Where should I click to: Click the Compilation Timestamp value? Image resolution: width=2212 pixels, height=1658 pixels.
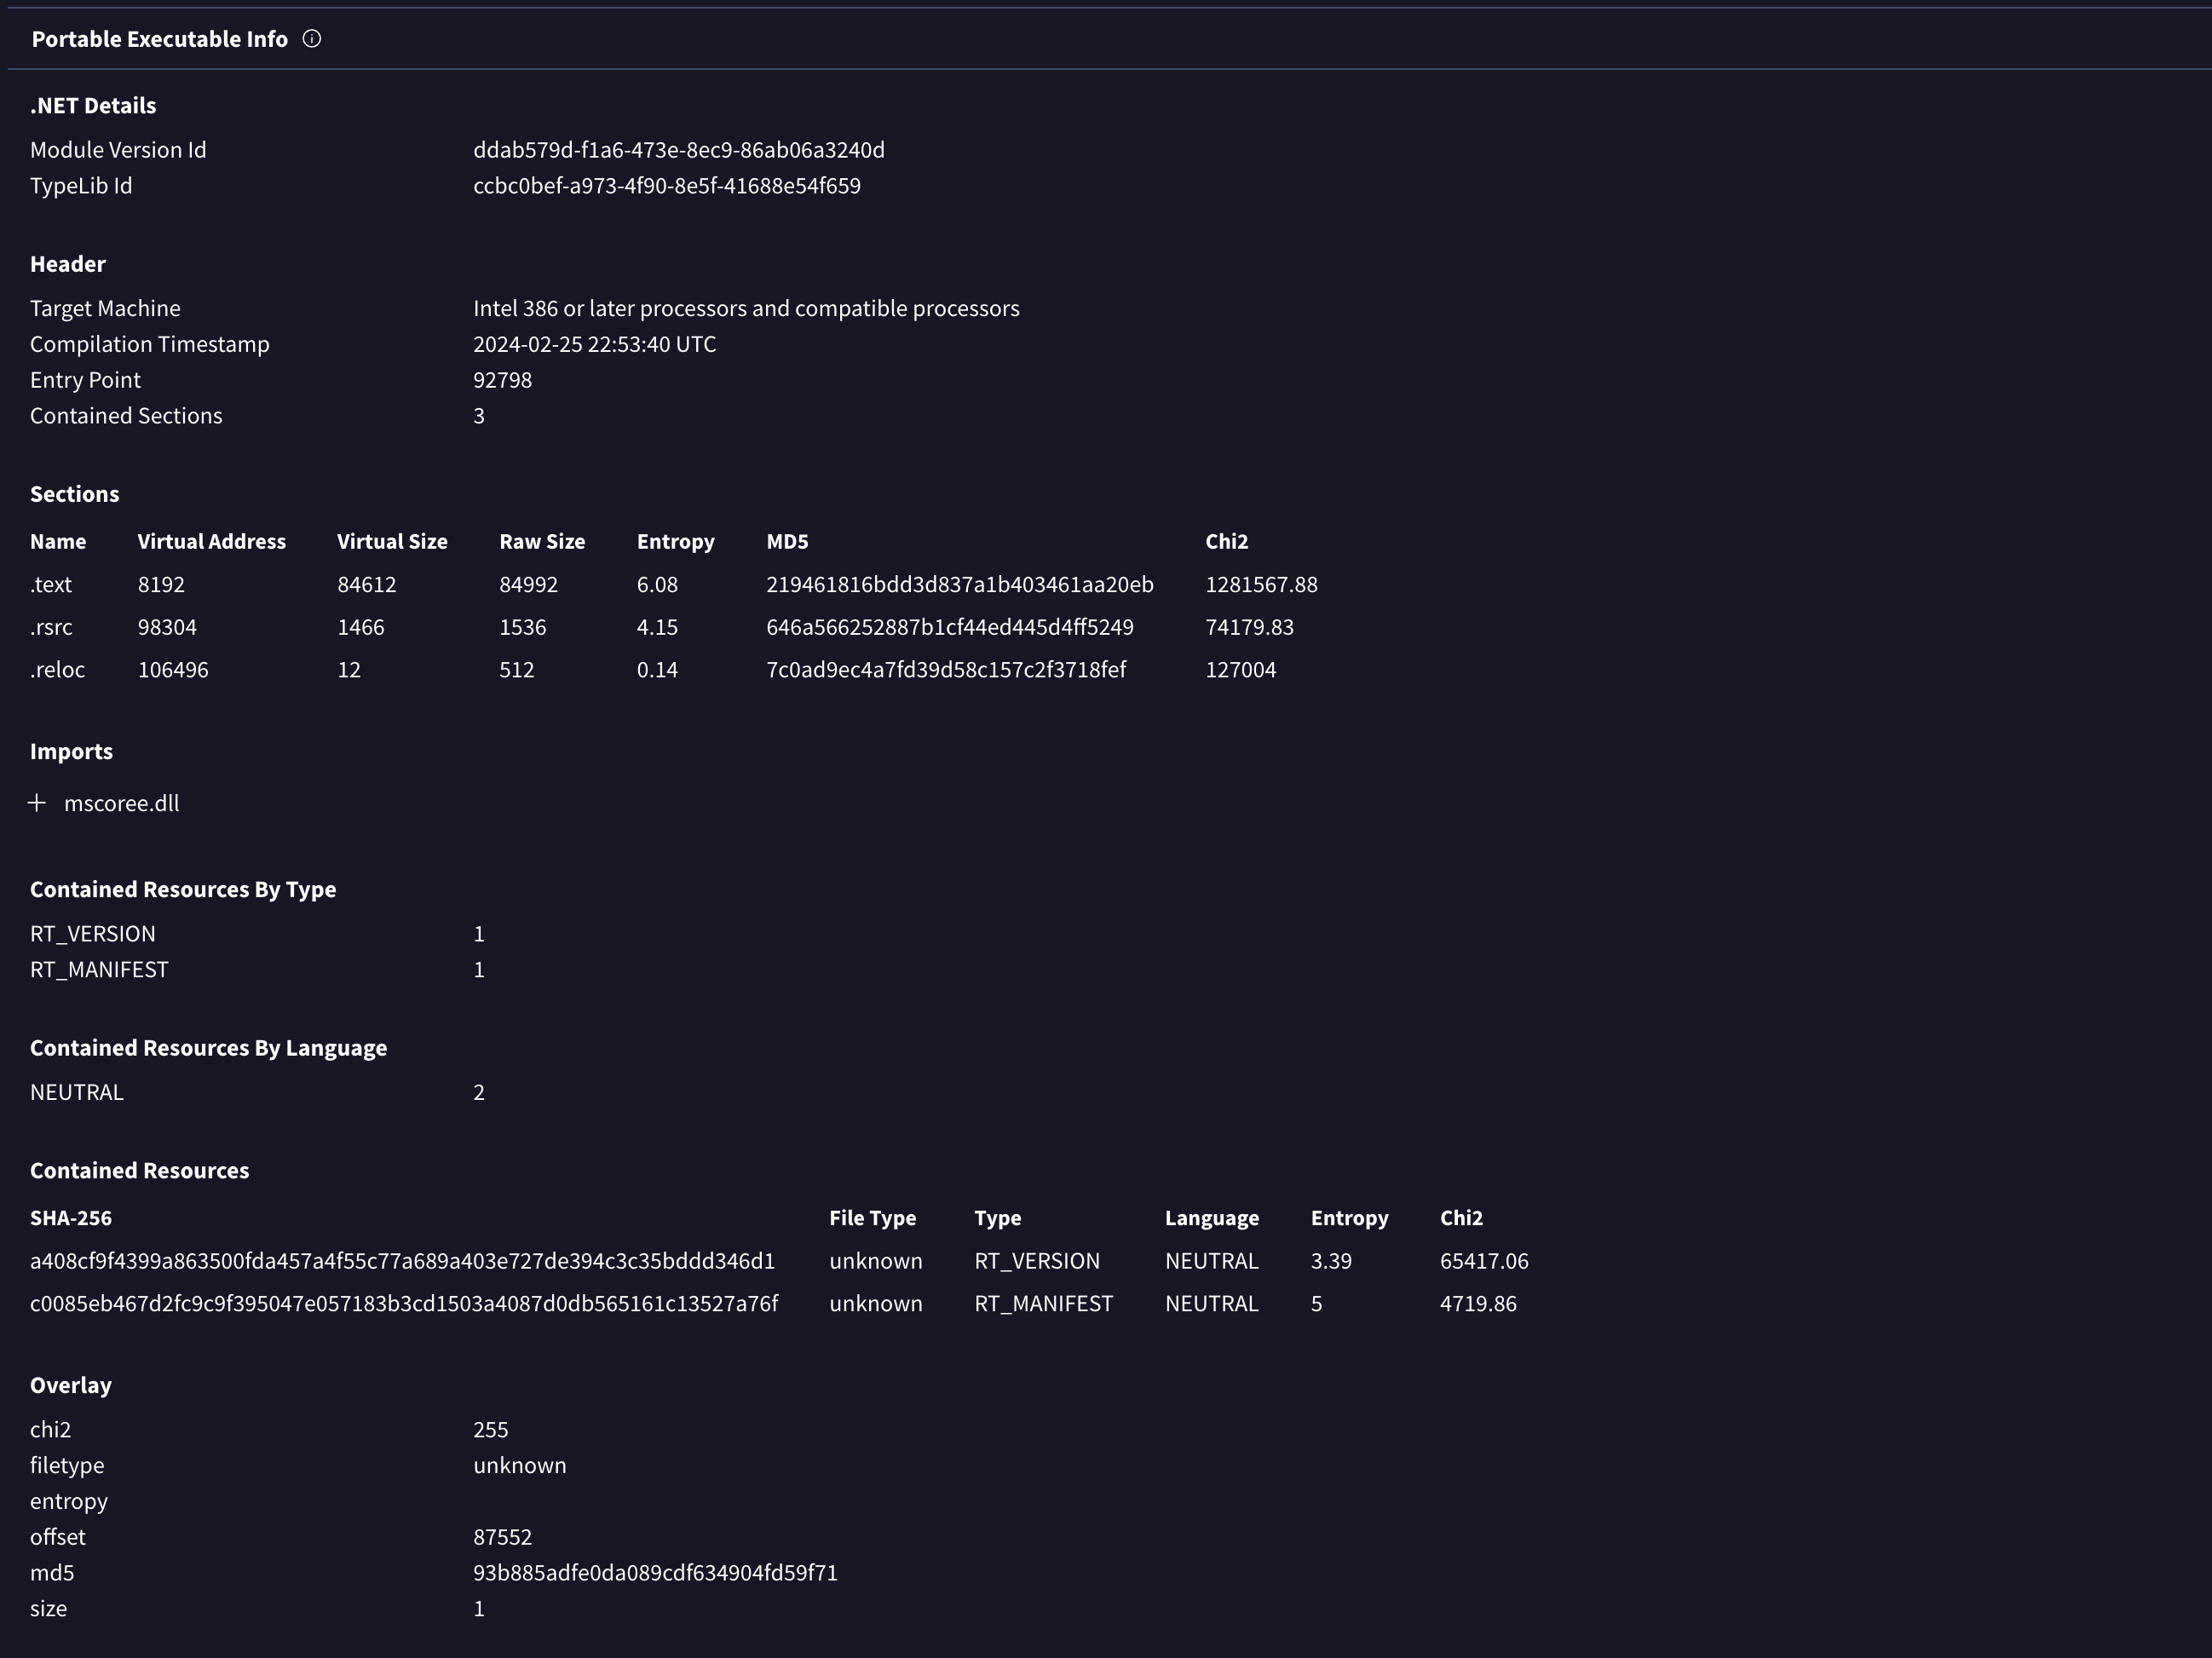[x=594, y=344]
